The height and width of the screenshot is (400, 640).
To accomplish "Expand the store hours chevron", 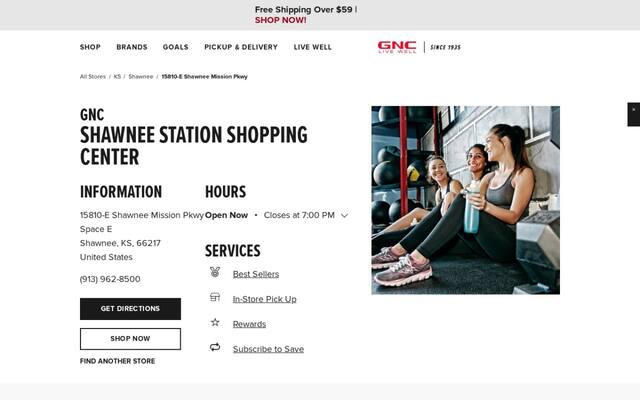I will 344,216.
